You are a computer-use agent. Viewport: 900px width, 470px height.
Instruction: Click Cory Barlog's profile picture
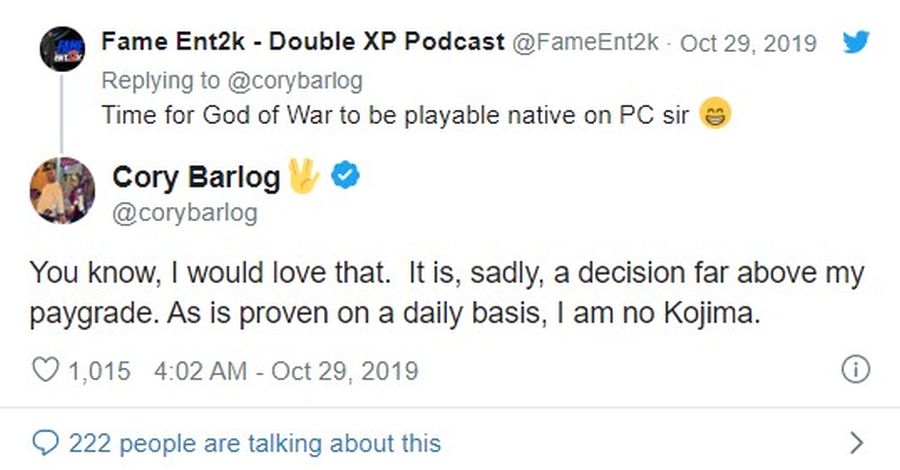pos(62,191)
